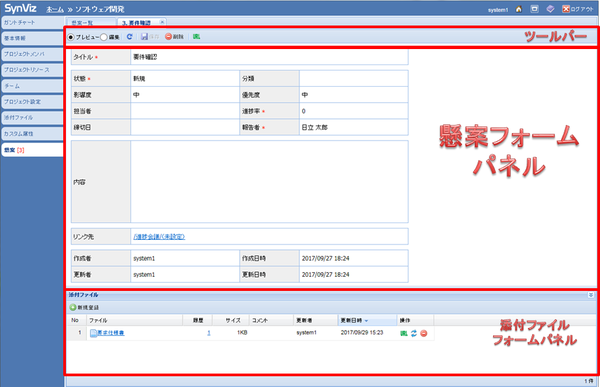600x387 pixels.
Task: Click the blue replace icon in the file row
Action: (414, 333)
